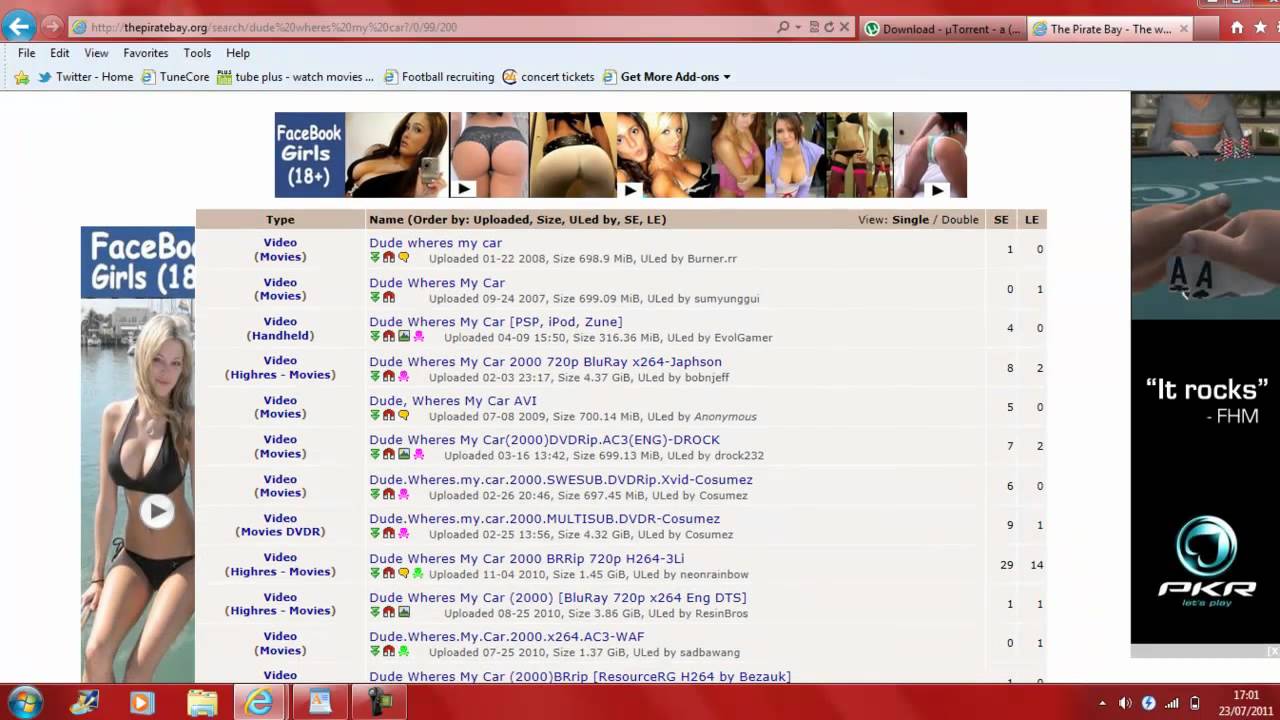Click the browser Forward arrow button
This screenshot has height=720, width=1280.
tap(52, 27)
